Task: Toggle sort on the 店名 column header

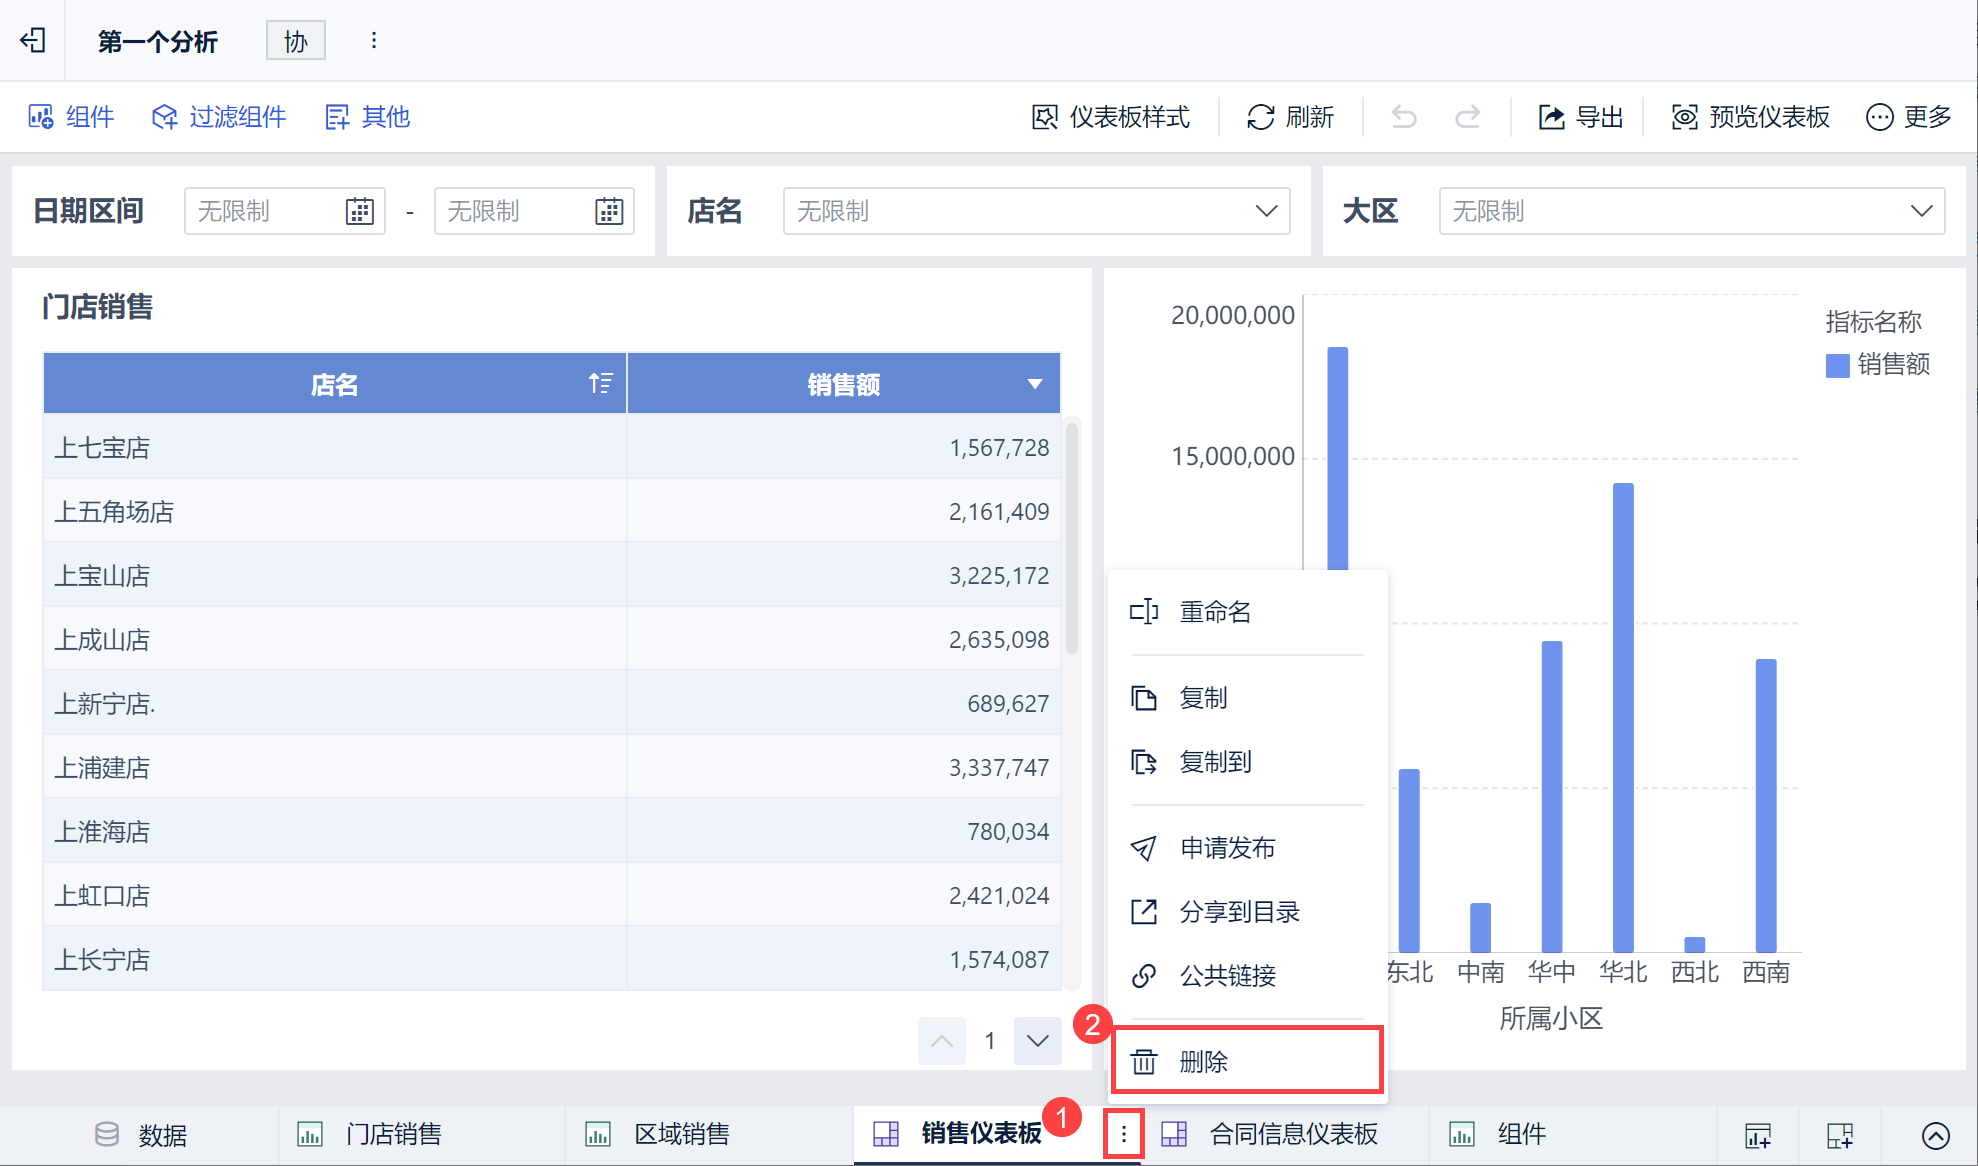Action: pyautogui.click(x=600, y=383)
